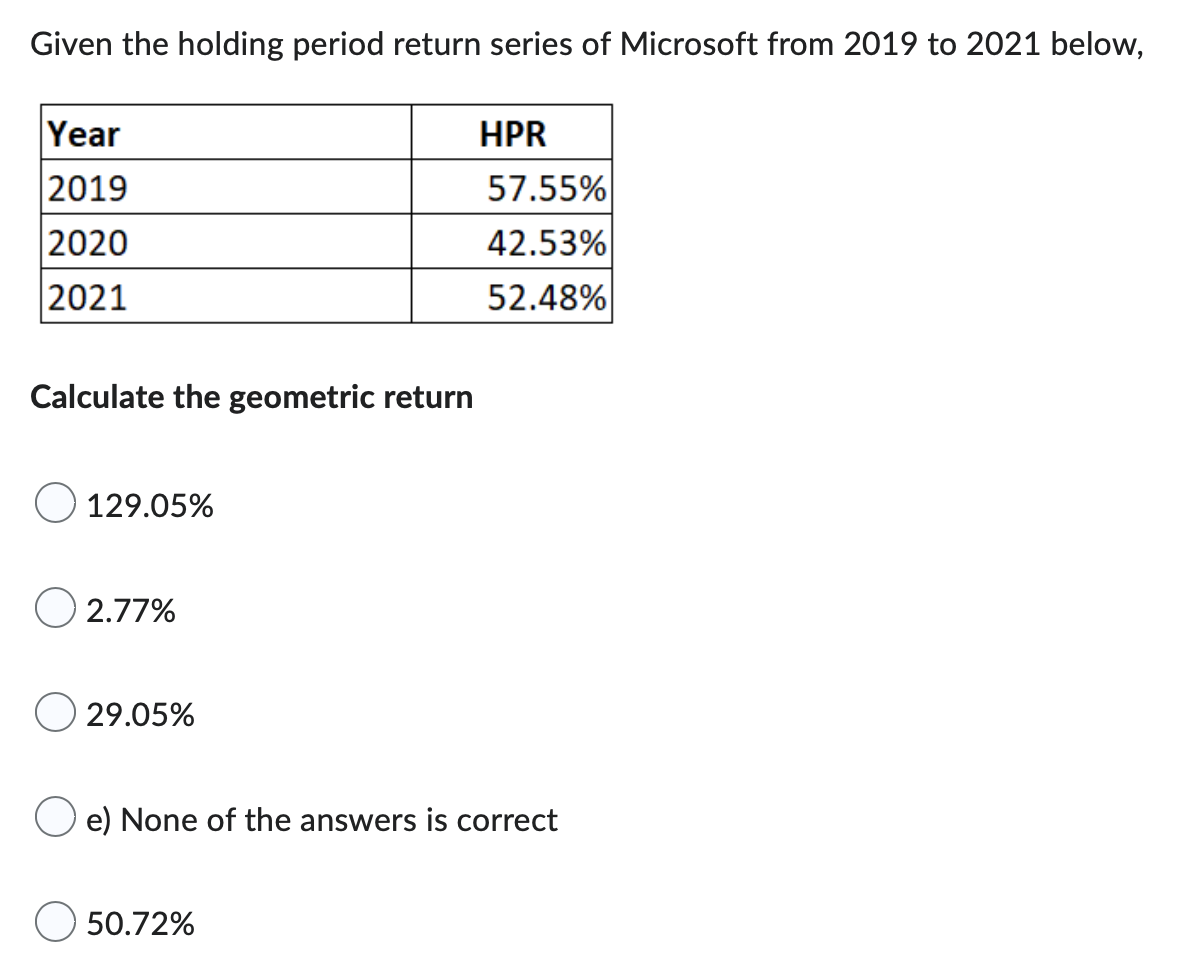Click the 52.48% HPR value
This screenshot has width=1188, height=974.
click(x=542, y=296)
